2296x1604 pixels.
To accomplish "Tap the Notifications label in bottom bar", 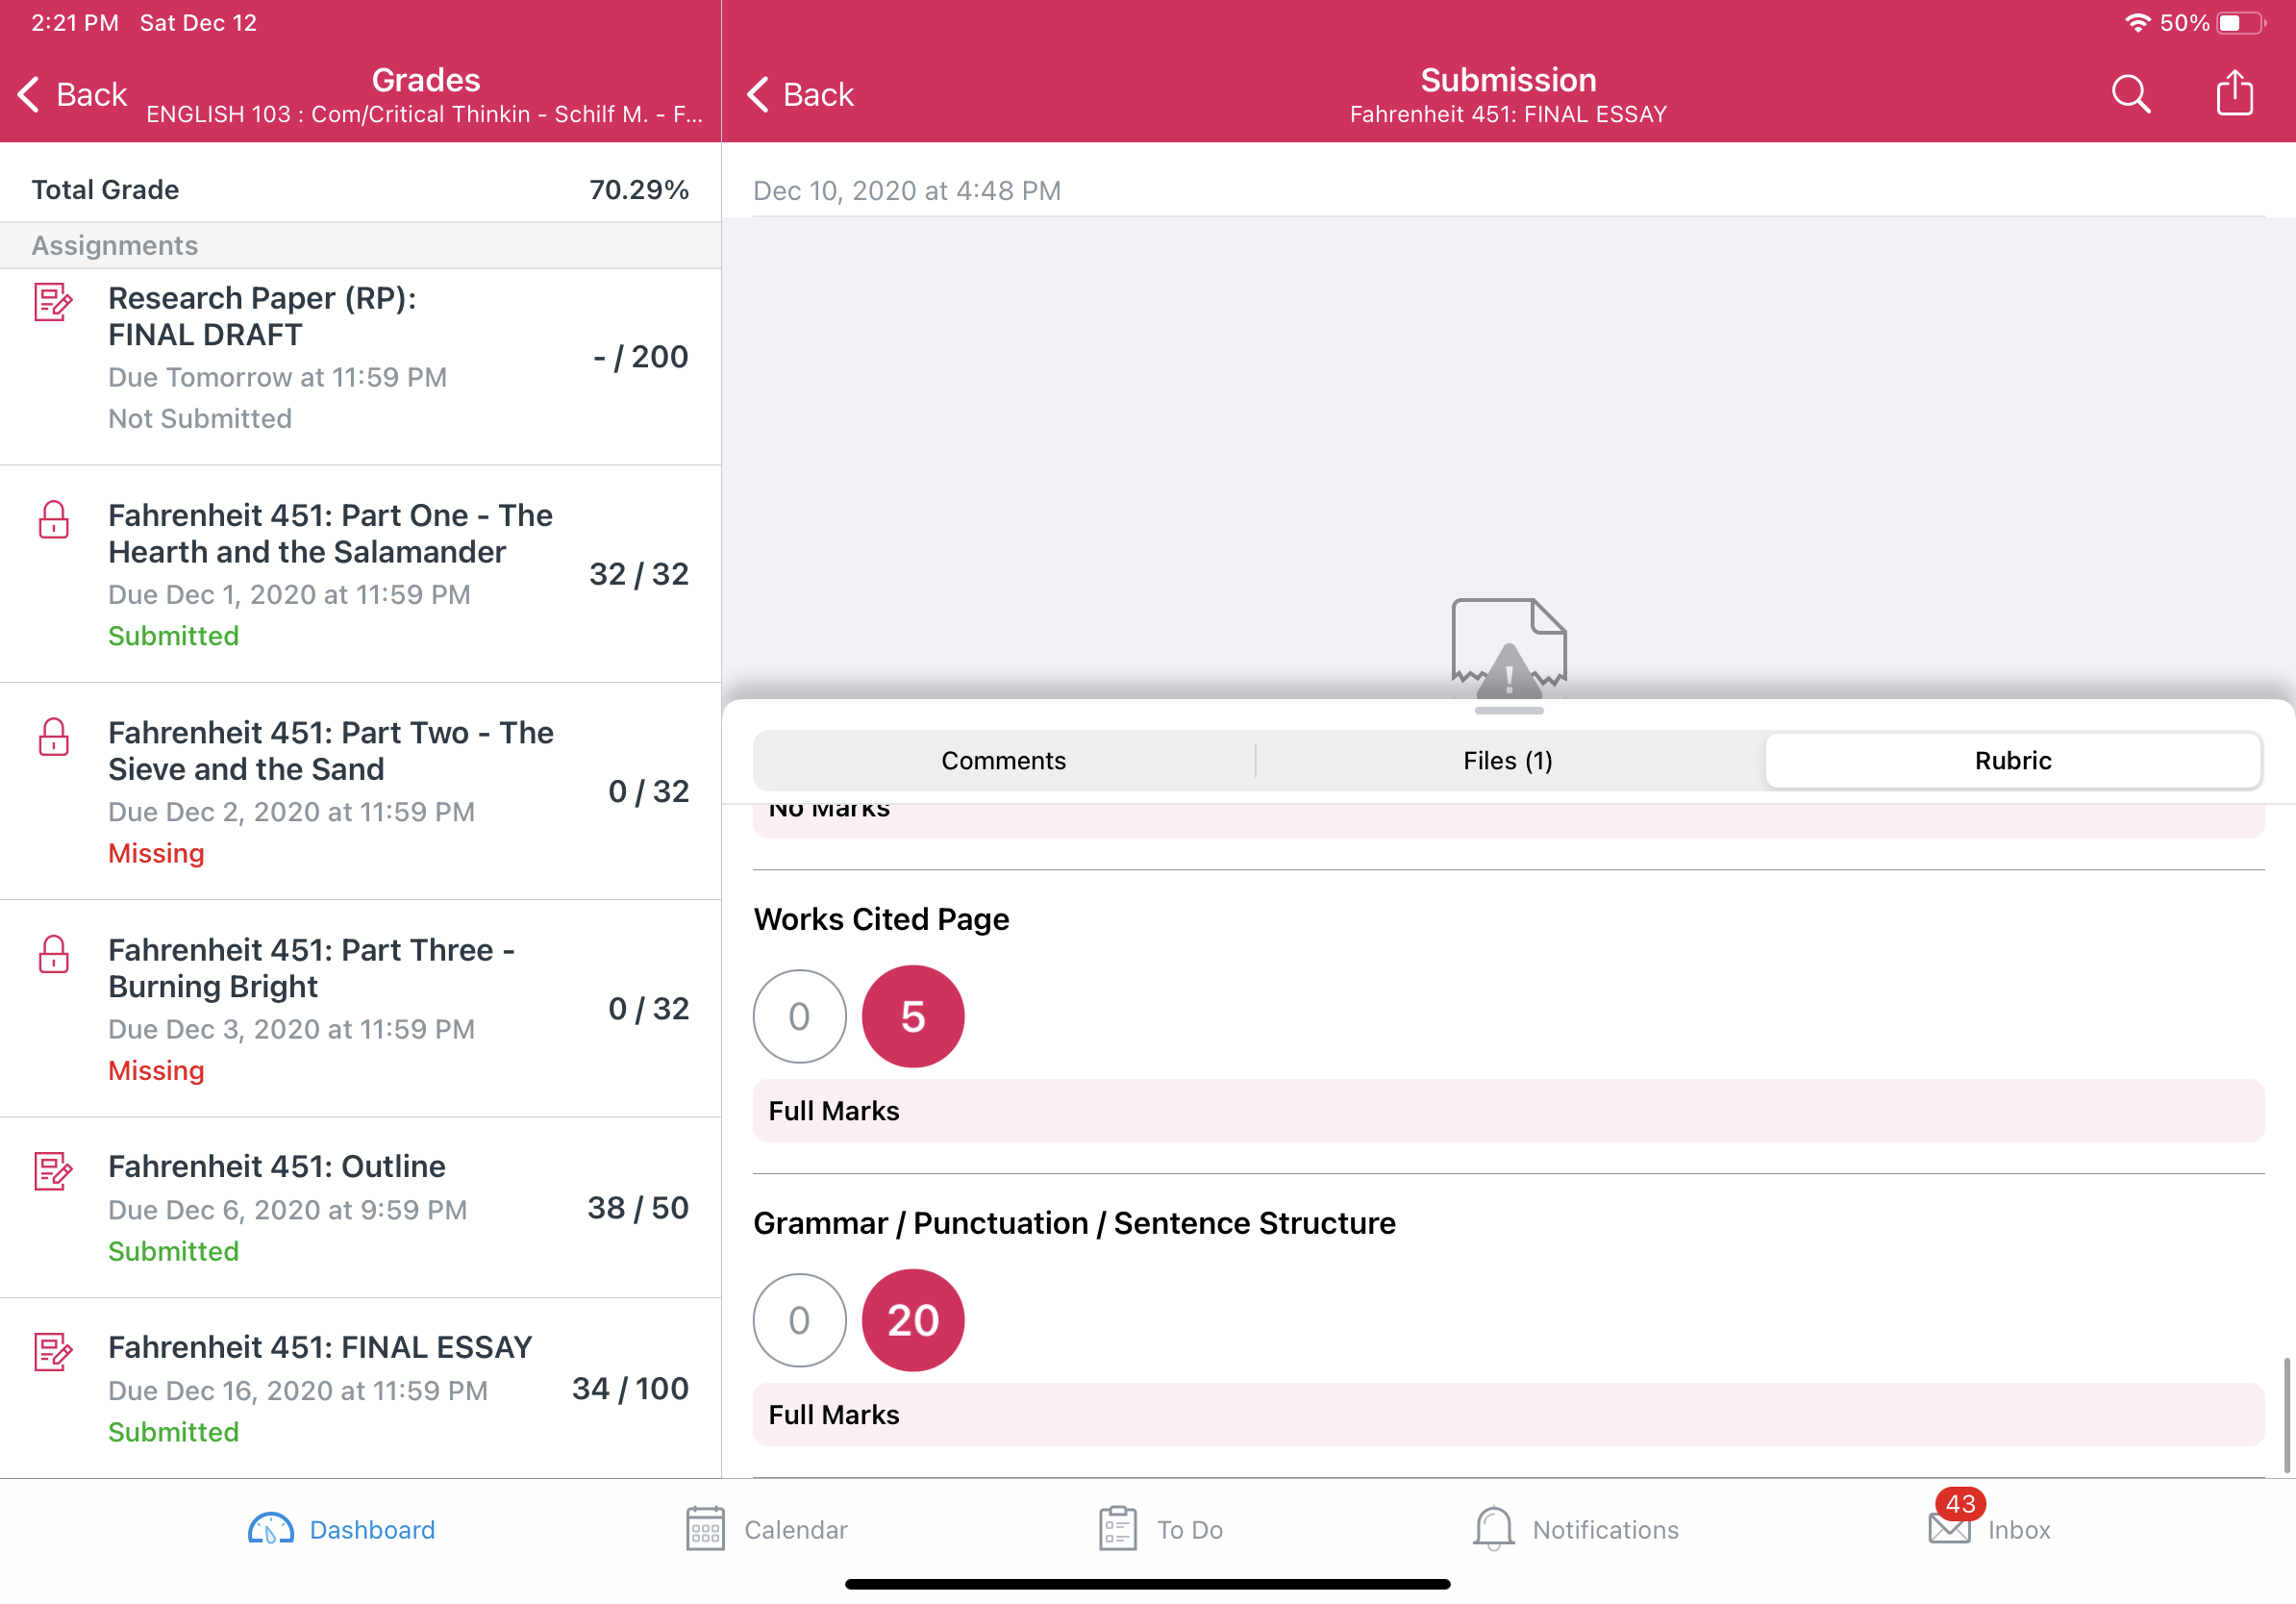I will point(1605,1530).
